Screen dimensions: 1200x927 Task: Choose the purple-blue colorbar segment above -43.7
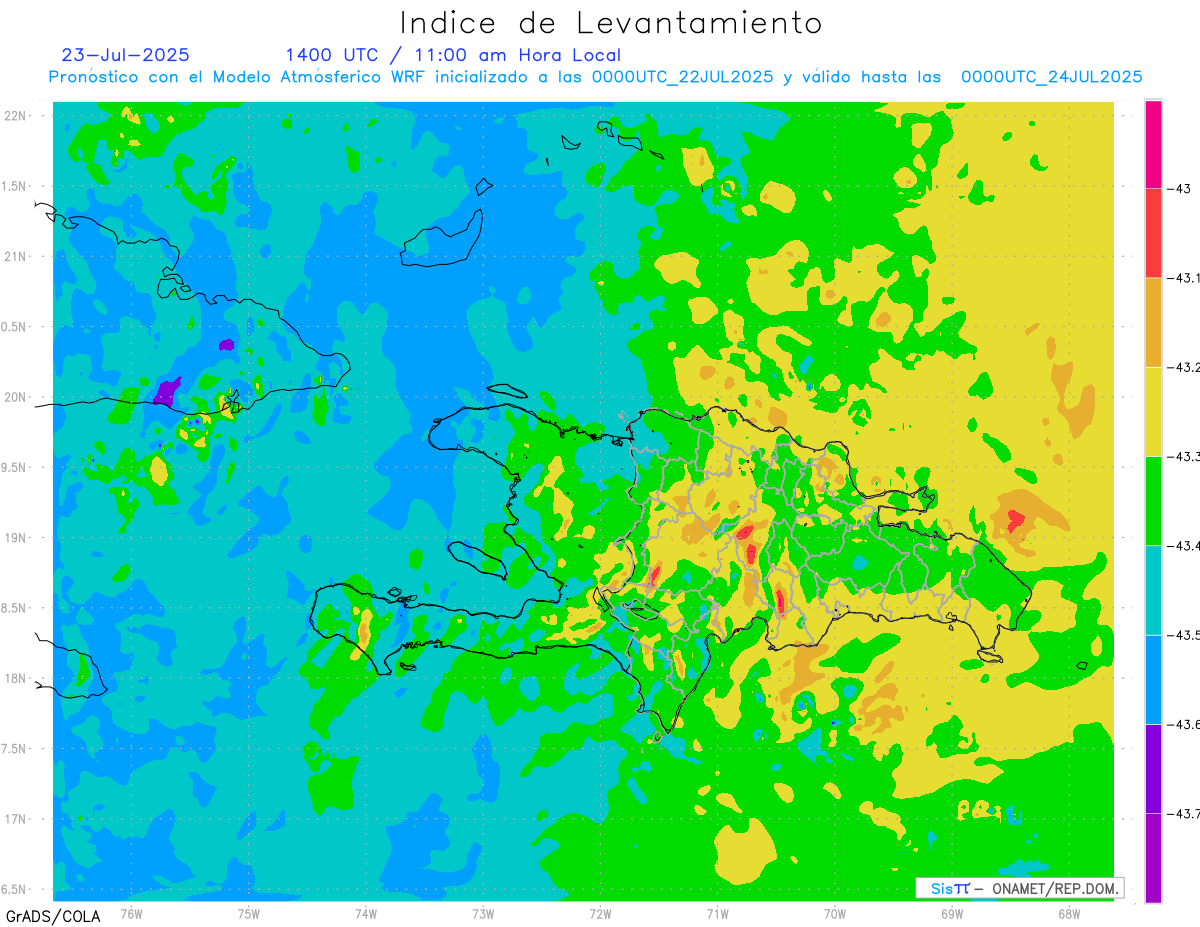pyautogui.click(x=1153, y=768)
